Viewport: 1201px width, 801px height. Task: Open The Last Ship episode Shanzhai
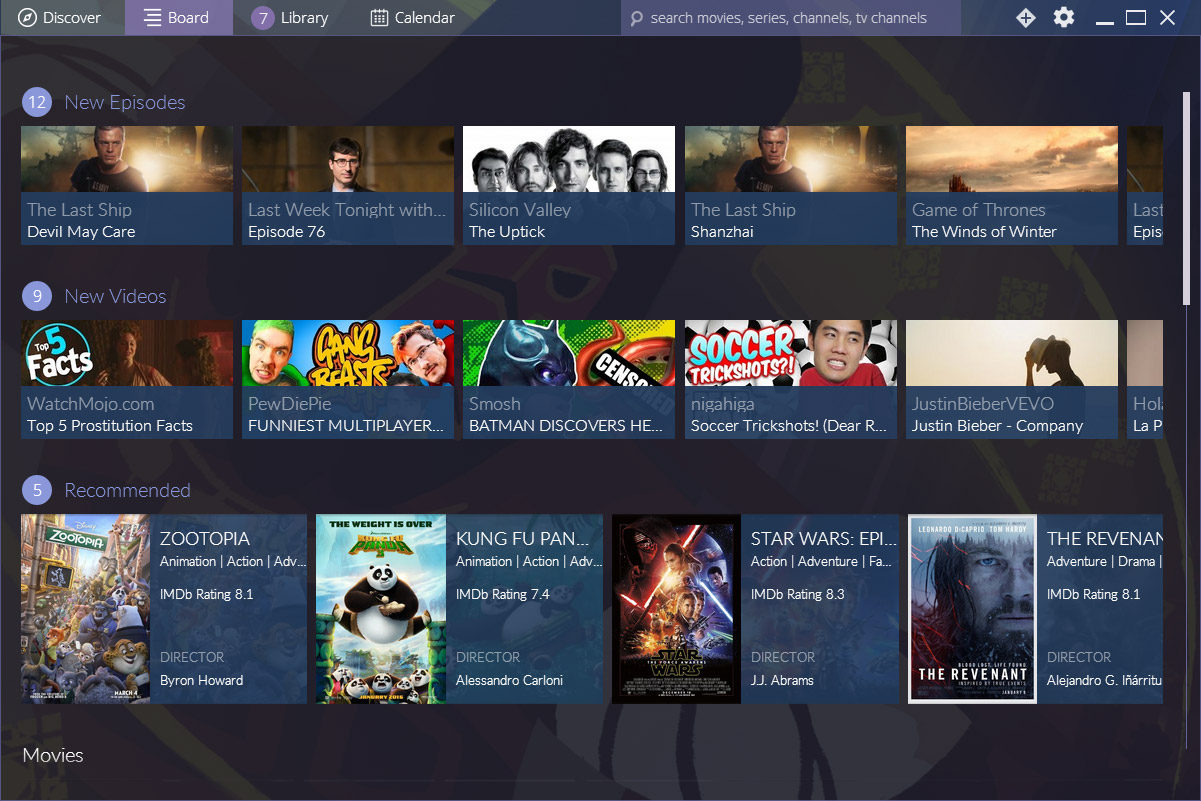click(791, 185)
